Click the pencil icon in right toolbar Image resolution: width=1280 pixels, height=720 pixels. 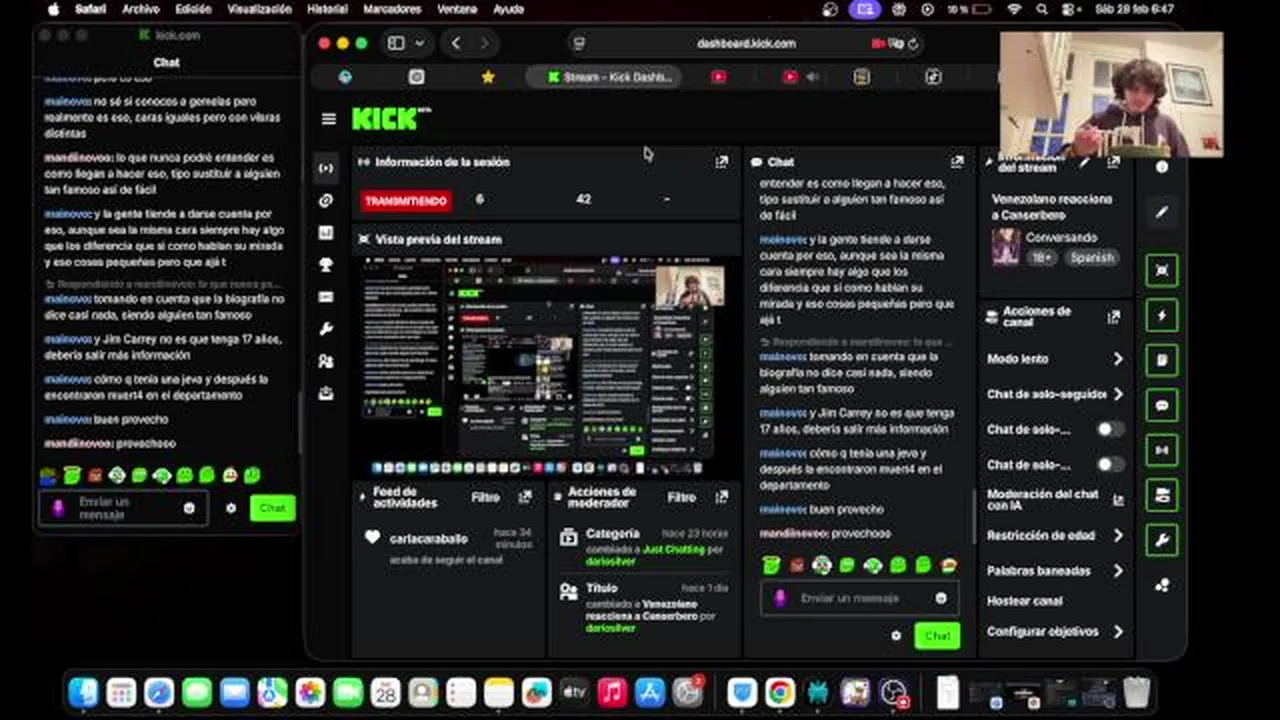pyautogui.click(x=1162, y=213)
